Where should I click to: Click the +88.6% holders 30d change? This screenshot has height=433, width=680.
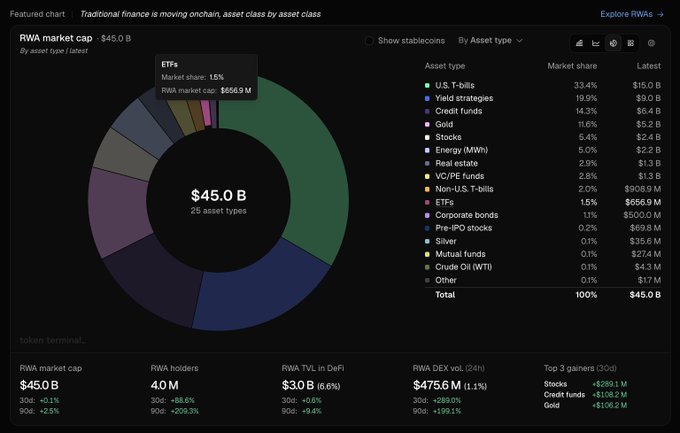[182, 400]
